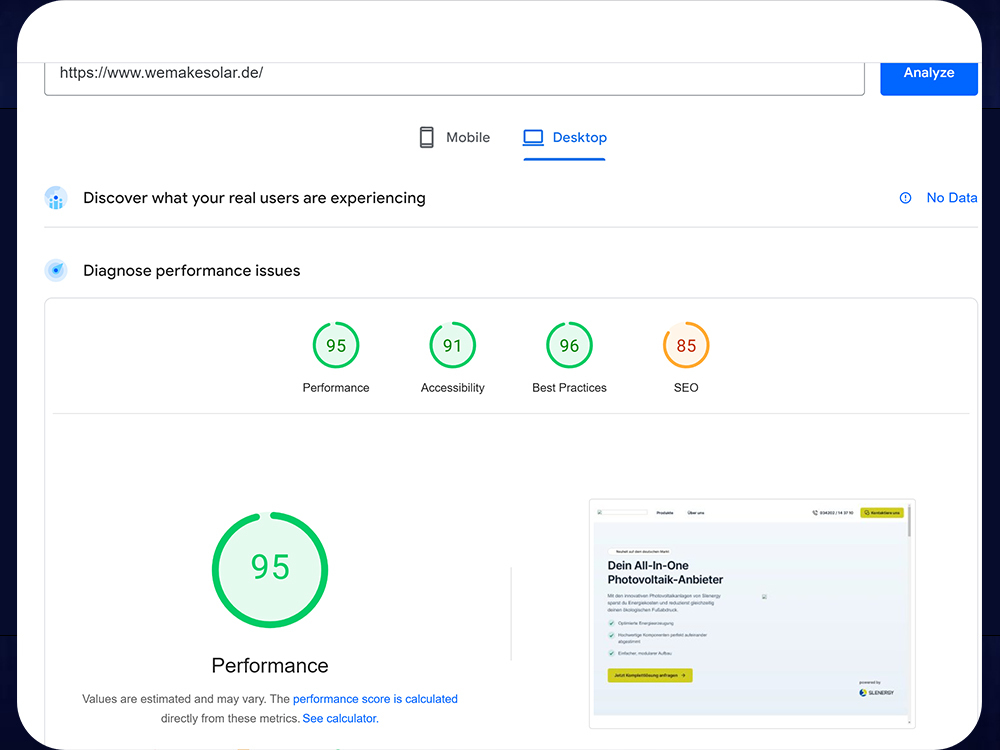1000x750 pixels.
Task: Click the scrollbar in the website preview
Action: point(909,522)
